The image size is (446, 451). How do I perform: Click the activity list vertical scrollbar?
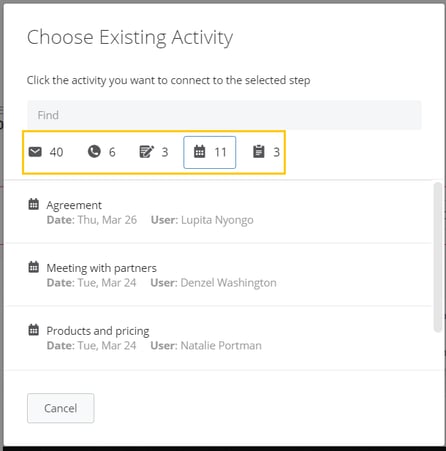[x=438, y=257]
